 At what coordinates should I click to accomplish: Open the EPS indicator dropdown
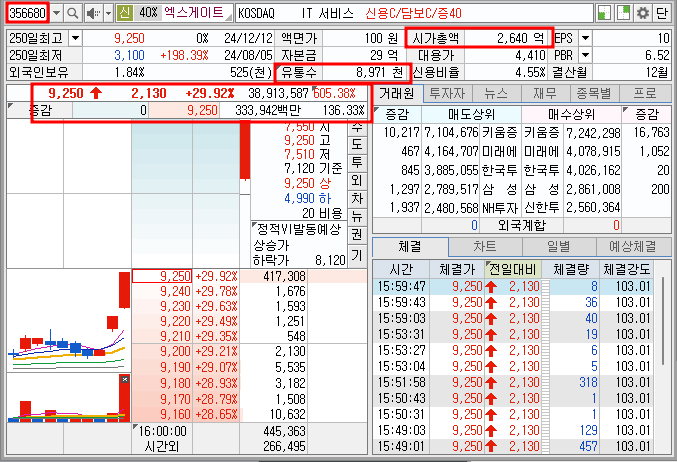(x=585, y=38)
